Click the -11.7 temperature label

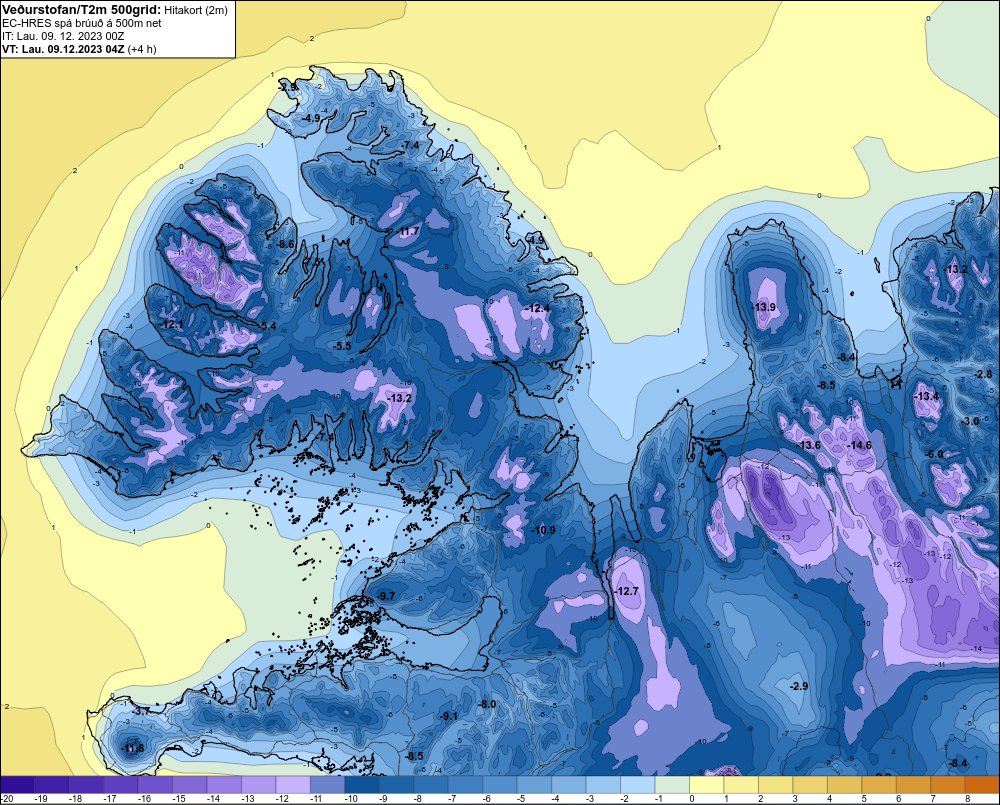click(x=409, y=231)
